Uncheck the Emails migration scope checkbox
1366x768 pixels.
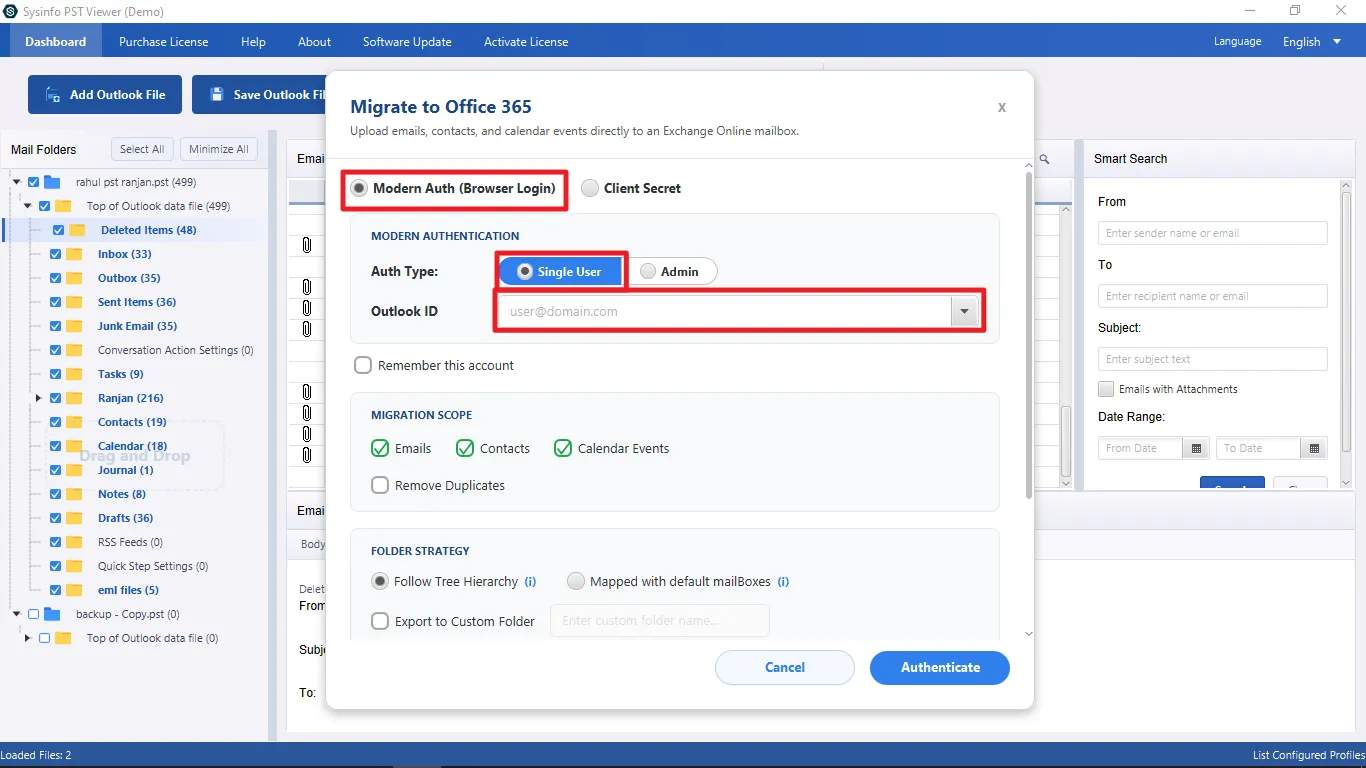[380, 448]
